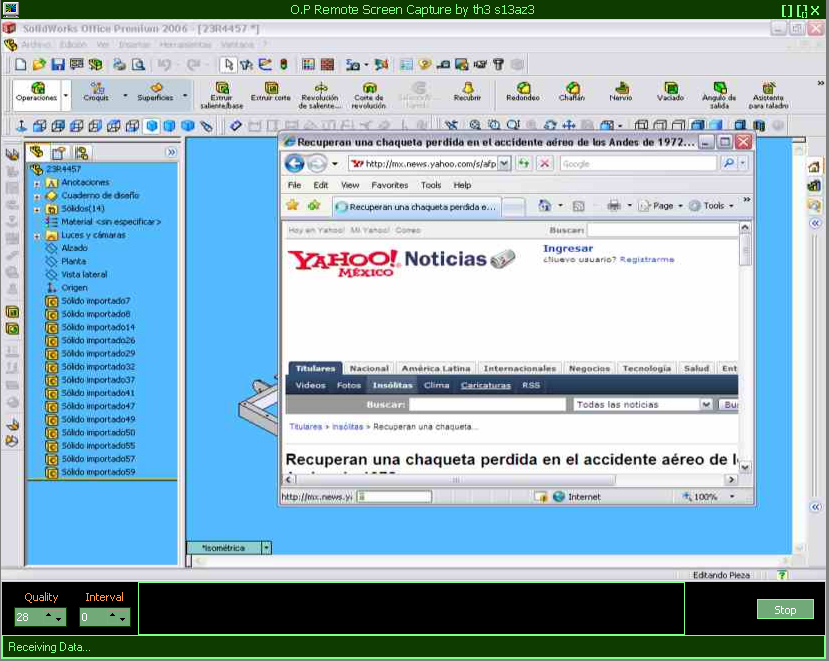Open the Page menu dropdown in IE

click(x=680, y=206)
